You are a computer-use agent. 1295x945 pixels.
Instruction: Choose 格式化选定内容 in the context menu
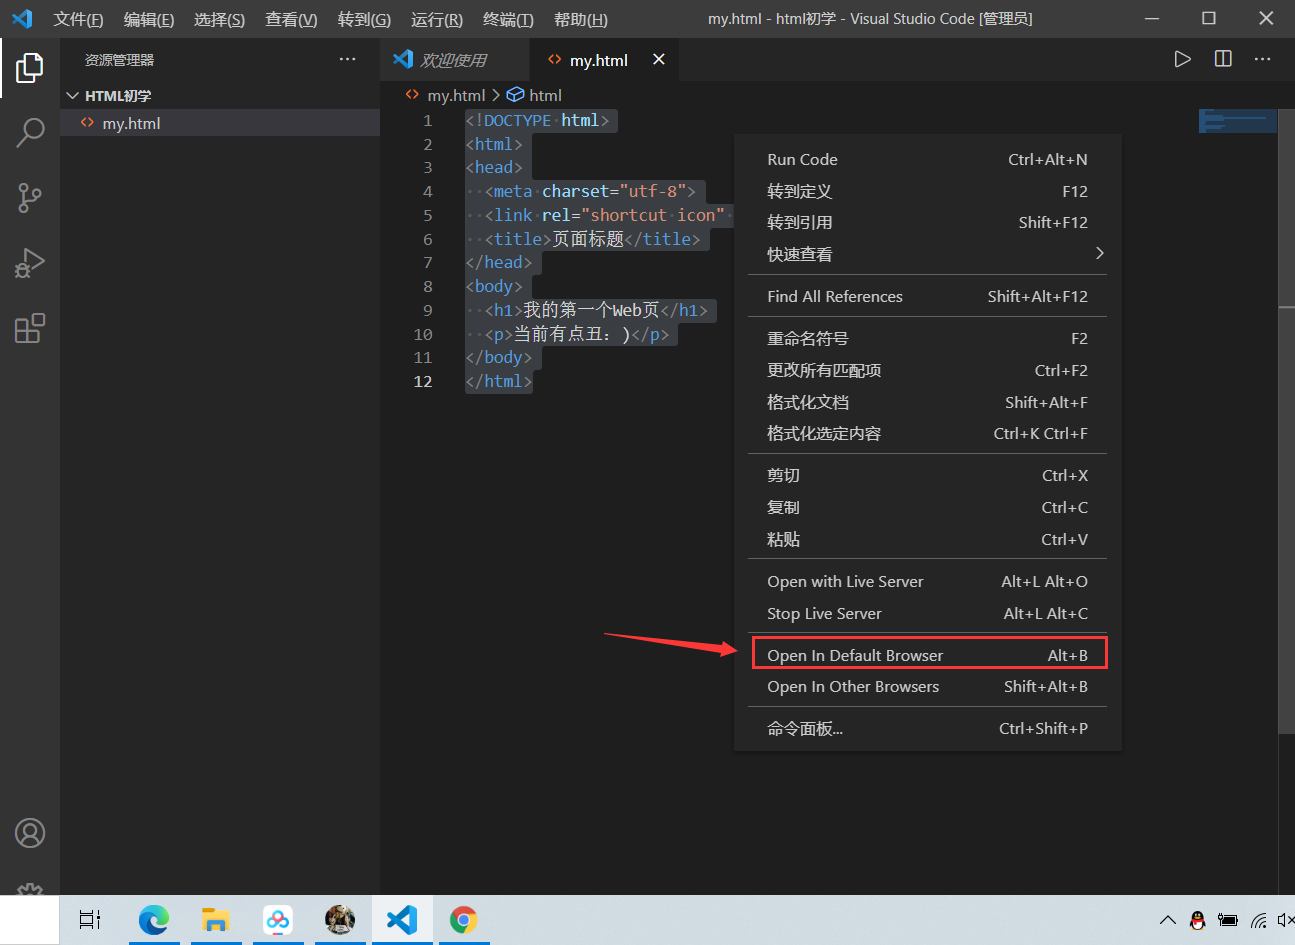click(927, 433)
